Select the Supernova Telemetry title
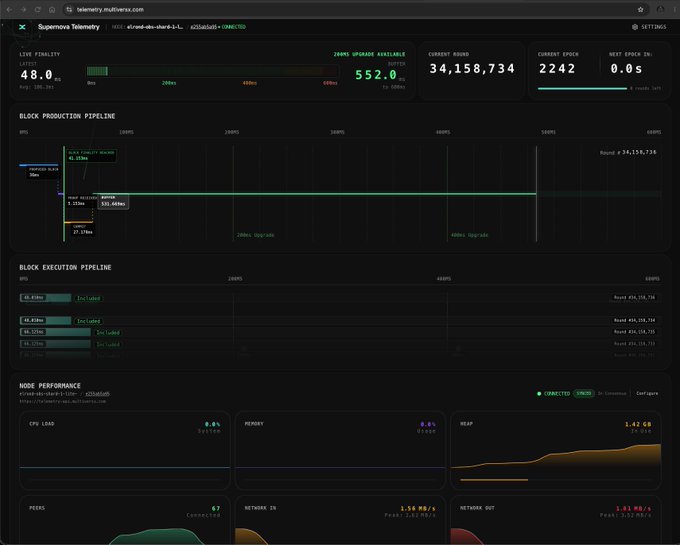680x545 pixels. coord(69,27)
